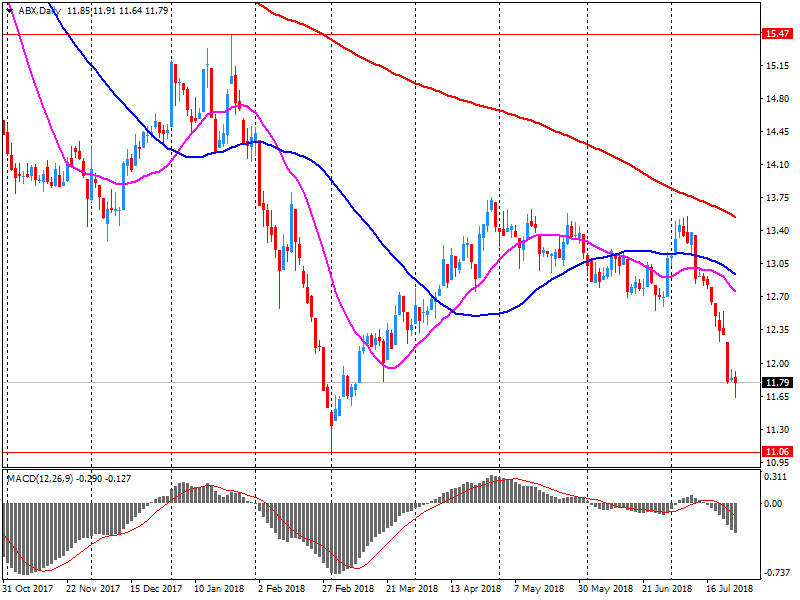Image resolution: width=800 pixels, height=600 pixels.
Task: Click the 14.10 price scale value
Action: tap(777, 164)
